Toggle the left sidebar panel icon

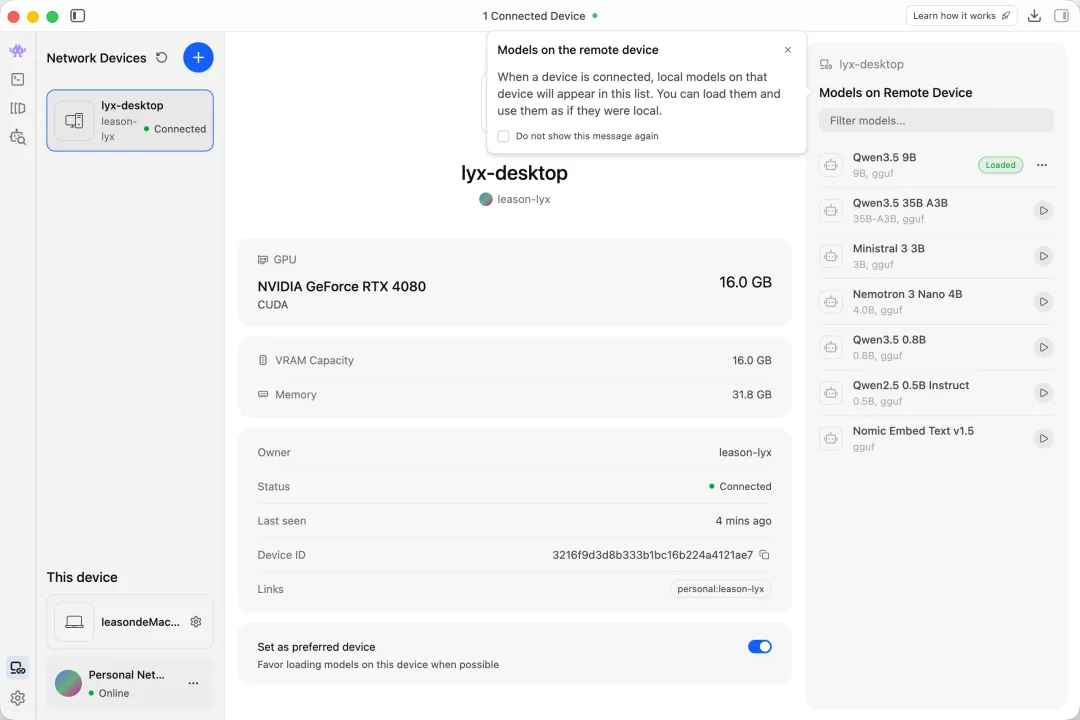78,16
